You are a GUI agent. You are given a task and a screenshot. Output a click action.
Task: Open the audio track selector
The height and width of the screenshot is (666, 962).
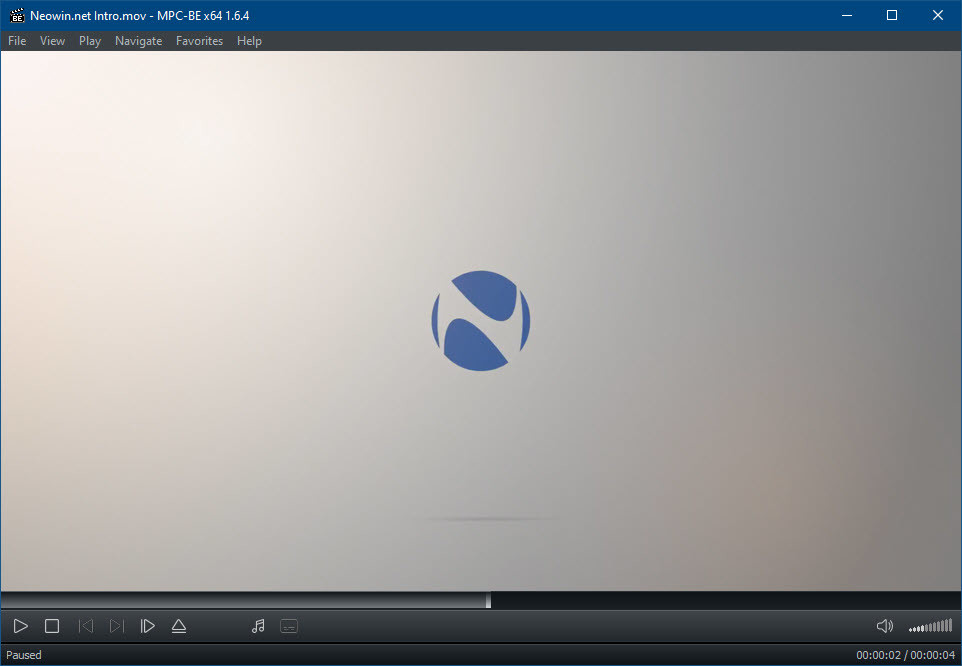click(258, 626)
